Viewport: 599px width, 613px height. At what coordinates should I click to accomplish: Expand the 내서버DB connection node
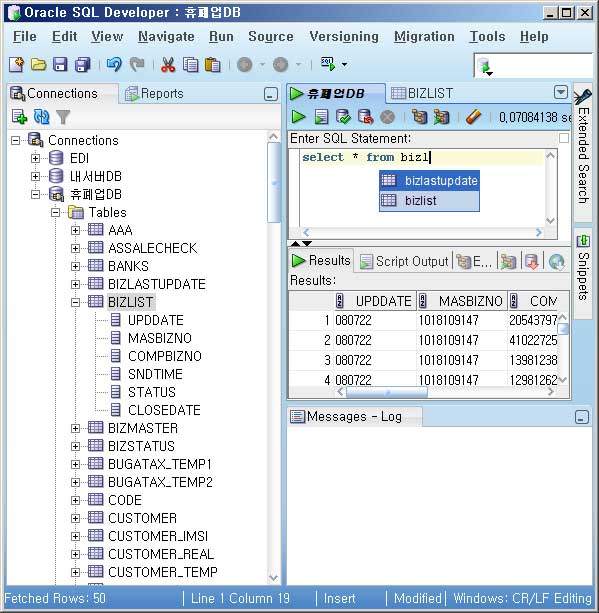click(35, 176)
